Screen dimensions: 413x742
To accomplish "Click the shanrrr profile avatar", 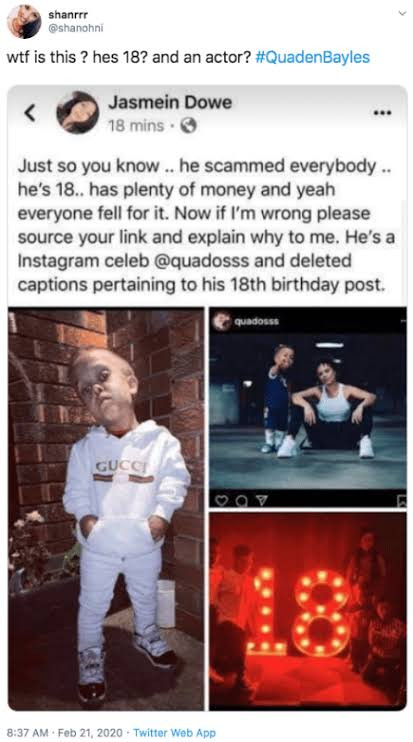I will tap(24, 21).
